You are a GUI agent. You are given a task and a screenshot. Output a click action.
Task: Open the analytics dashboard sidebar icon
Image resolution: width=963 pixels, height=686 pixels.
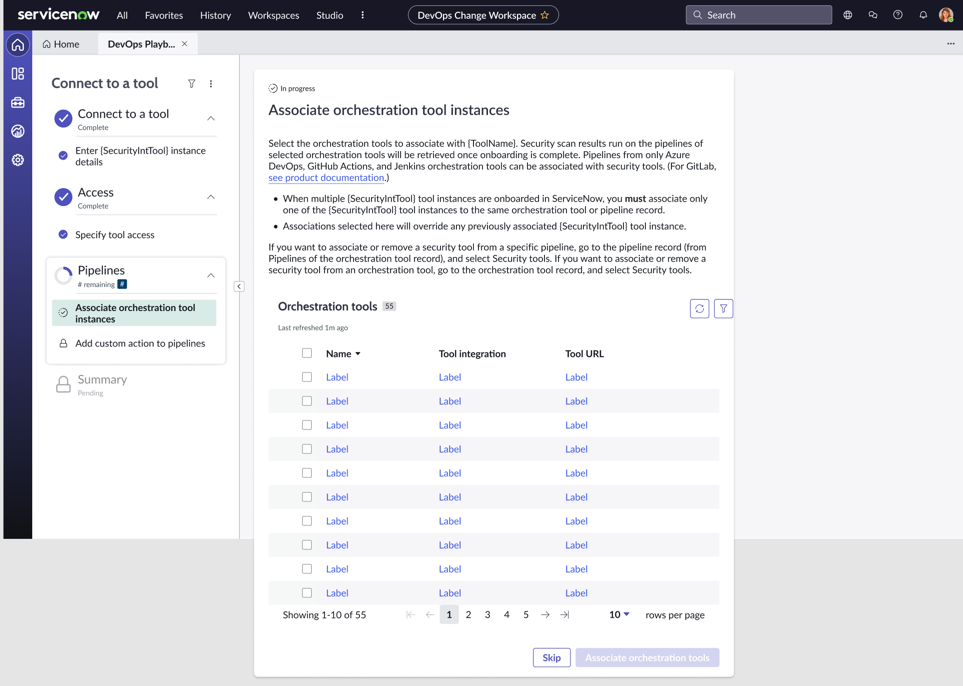[18, 131]
